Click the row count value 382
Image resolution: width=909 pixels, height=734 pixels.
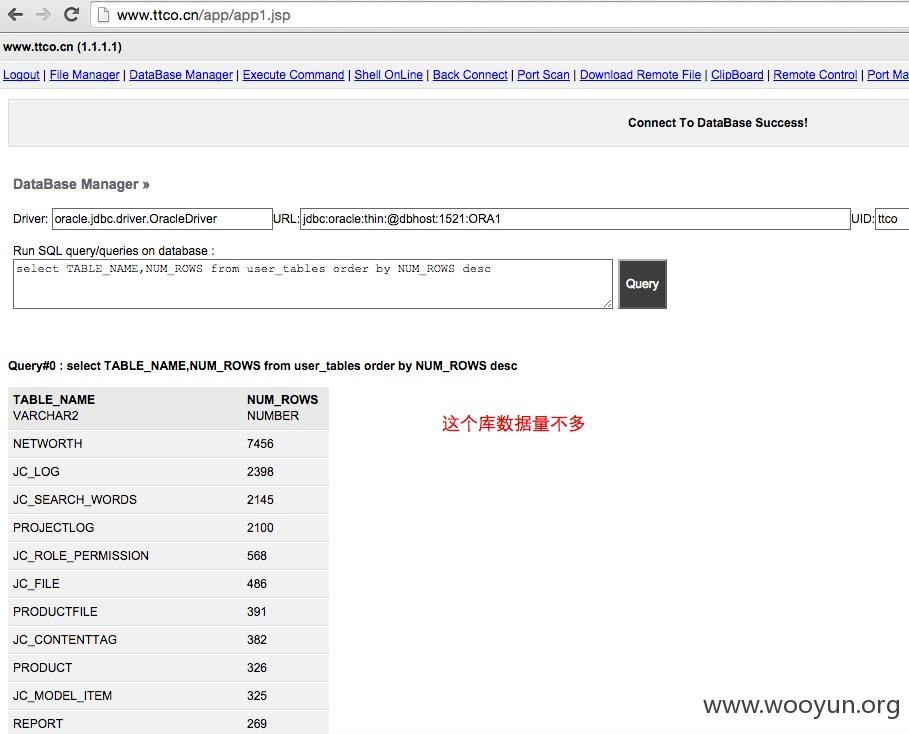257,639
